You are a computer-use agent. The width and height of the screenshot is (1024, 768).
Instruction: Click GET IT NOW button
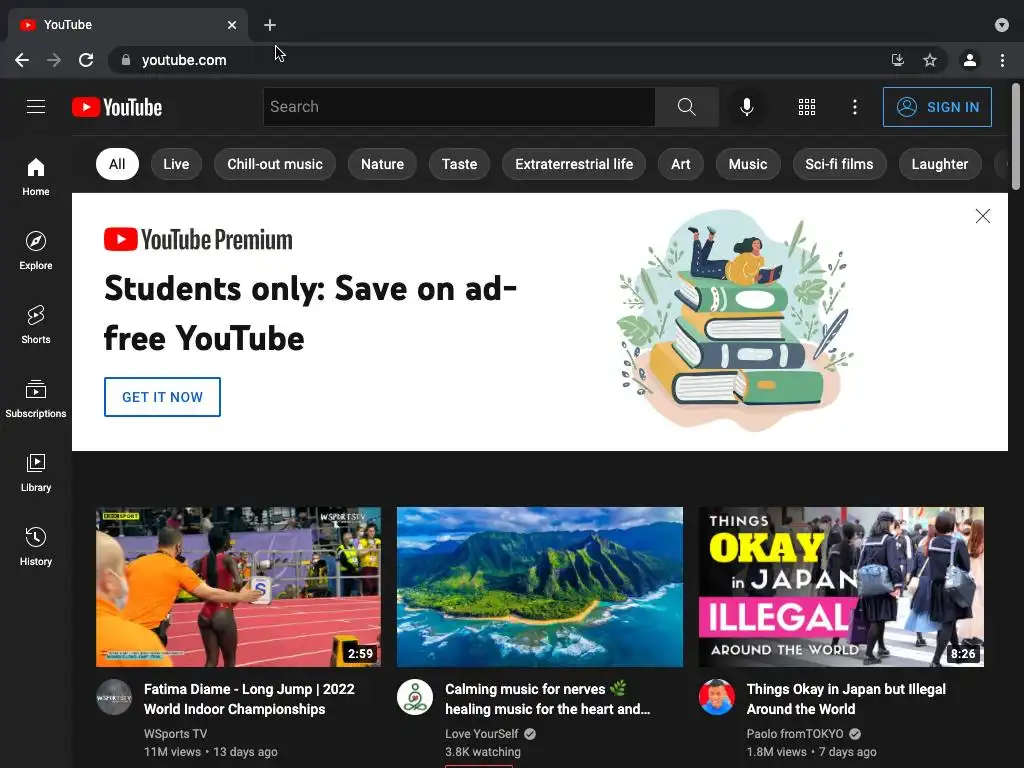[x=162, y=396]
